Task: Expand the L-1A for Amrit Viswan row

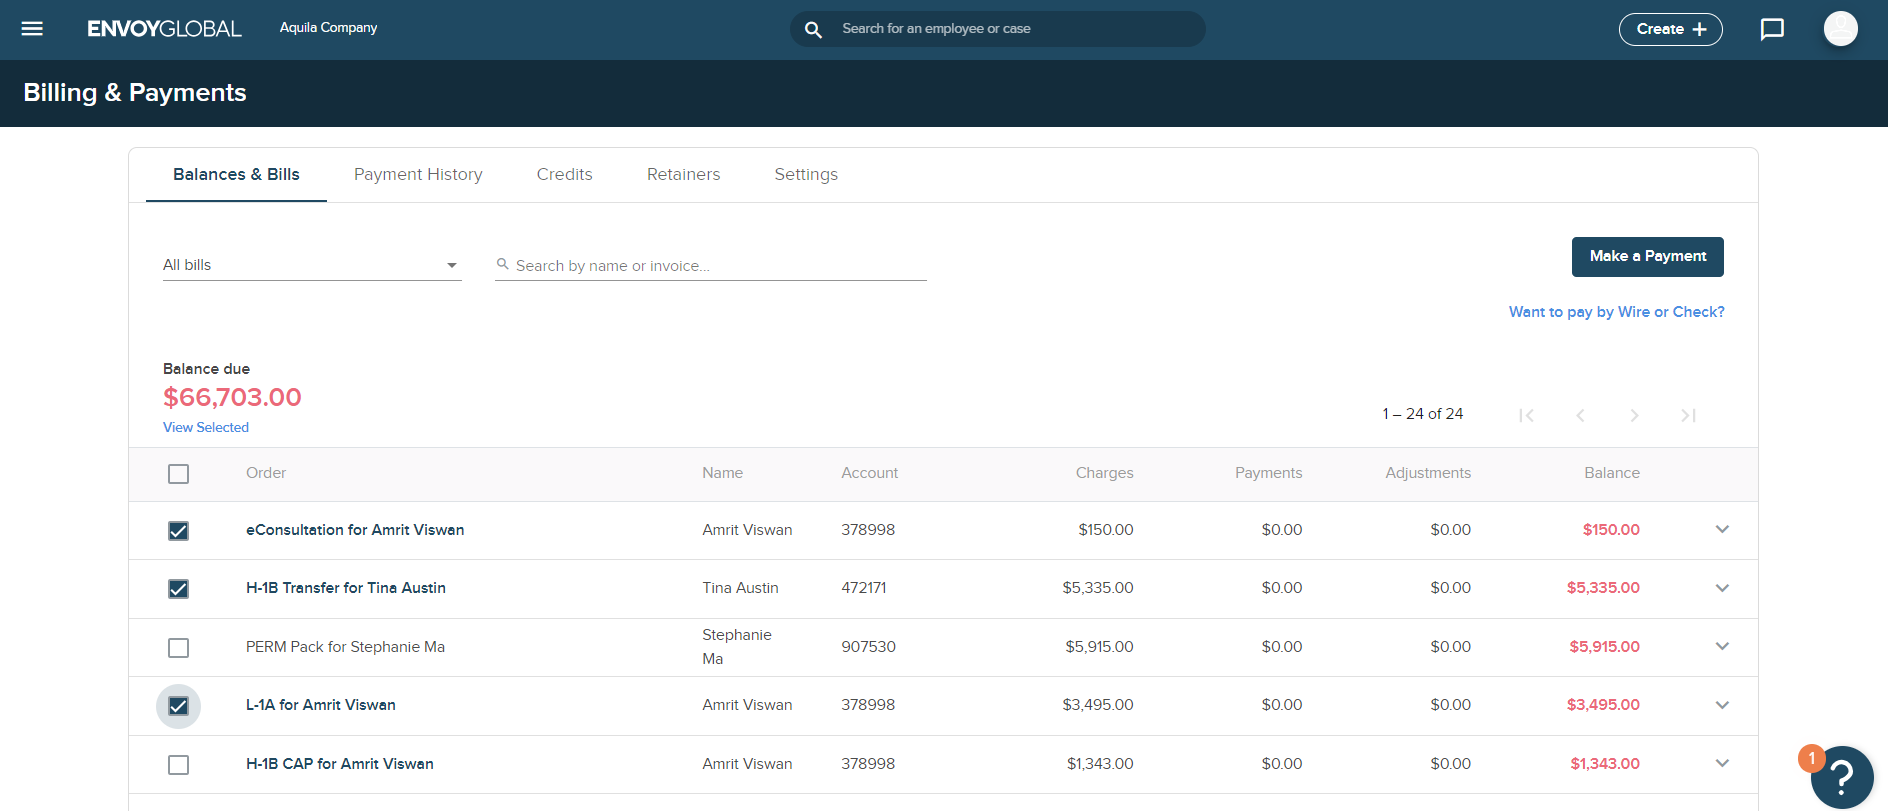Action: (x=1722, y=705)
